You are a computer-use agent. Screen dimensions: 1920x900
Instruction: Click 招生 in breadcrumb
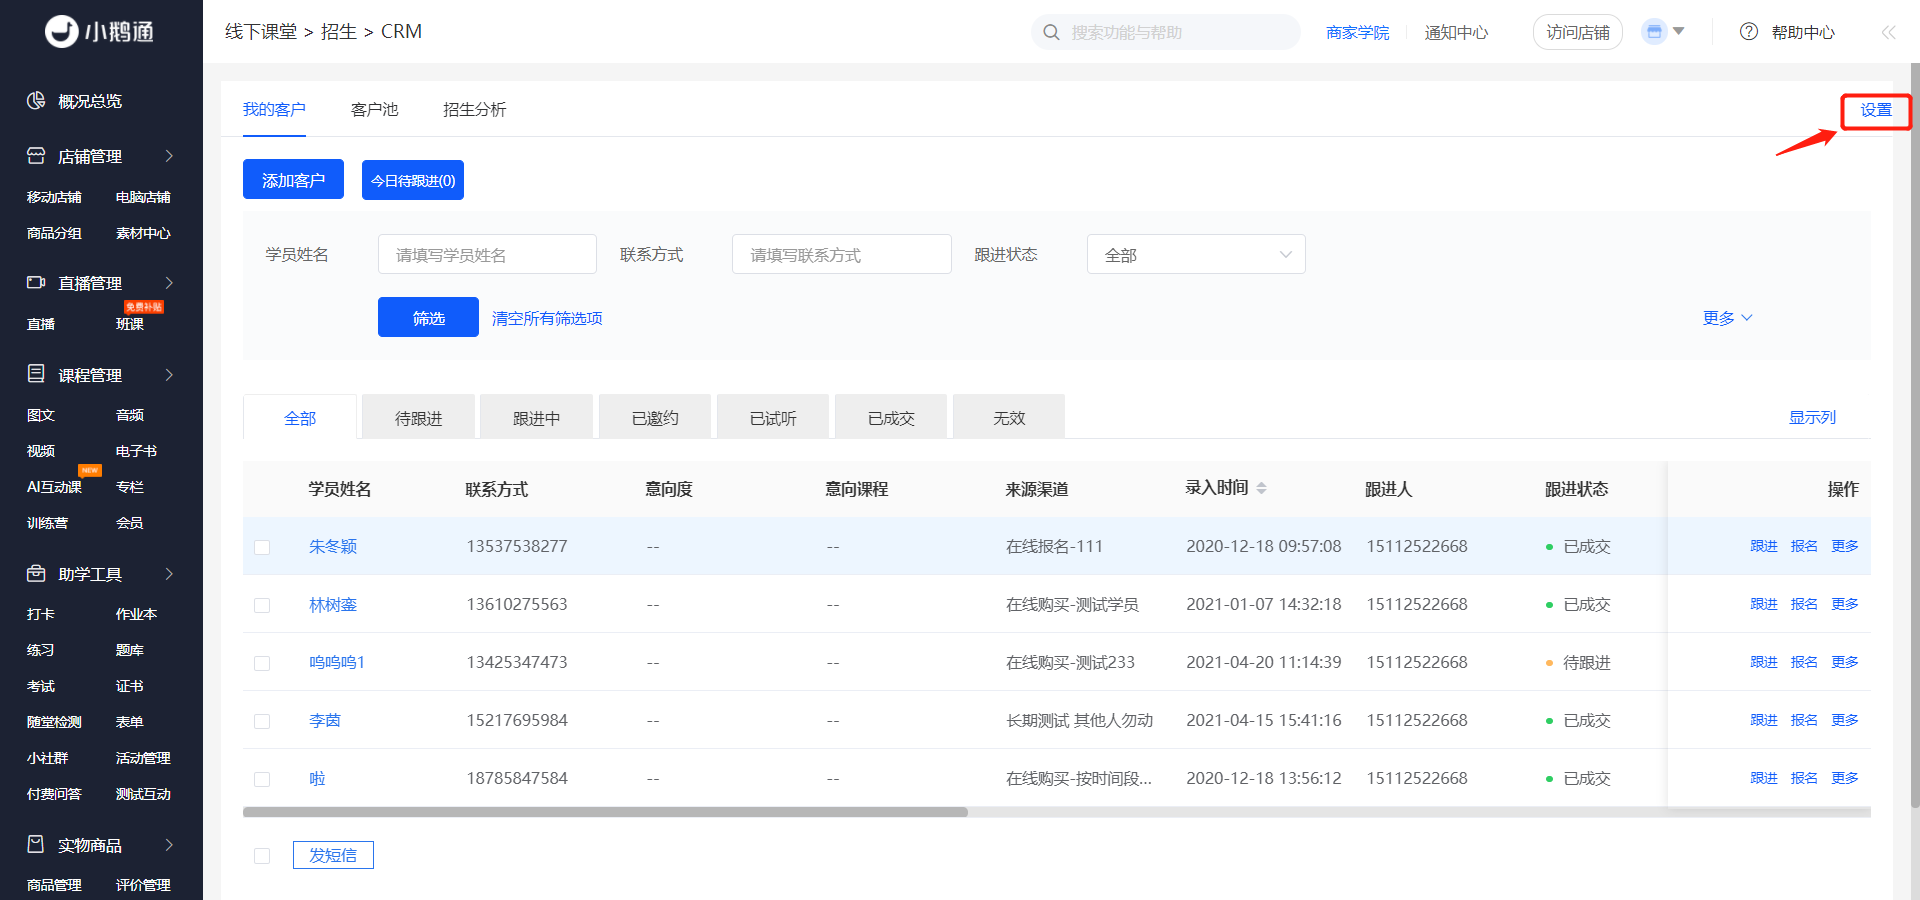339,31
